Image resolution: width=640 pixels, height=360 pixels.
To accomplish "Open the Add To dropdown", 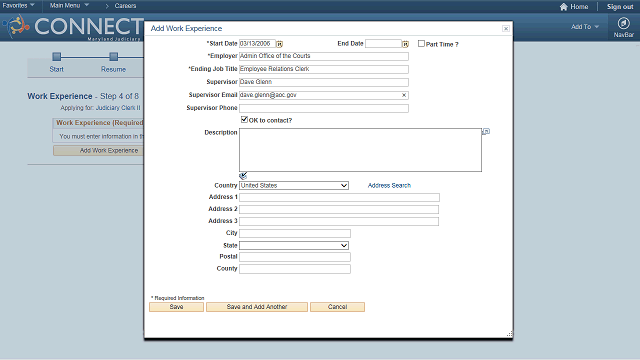I will coord(585,27).
